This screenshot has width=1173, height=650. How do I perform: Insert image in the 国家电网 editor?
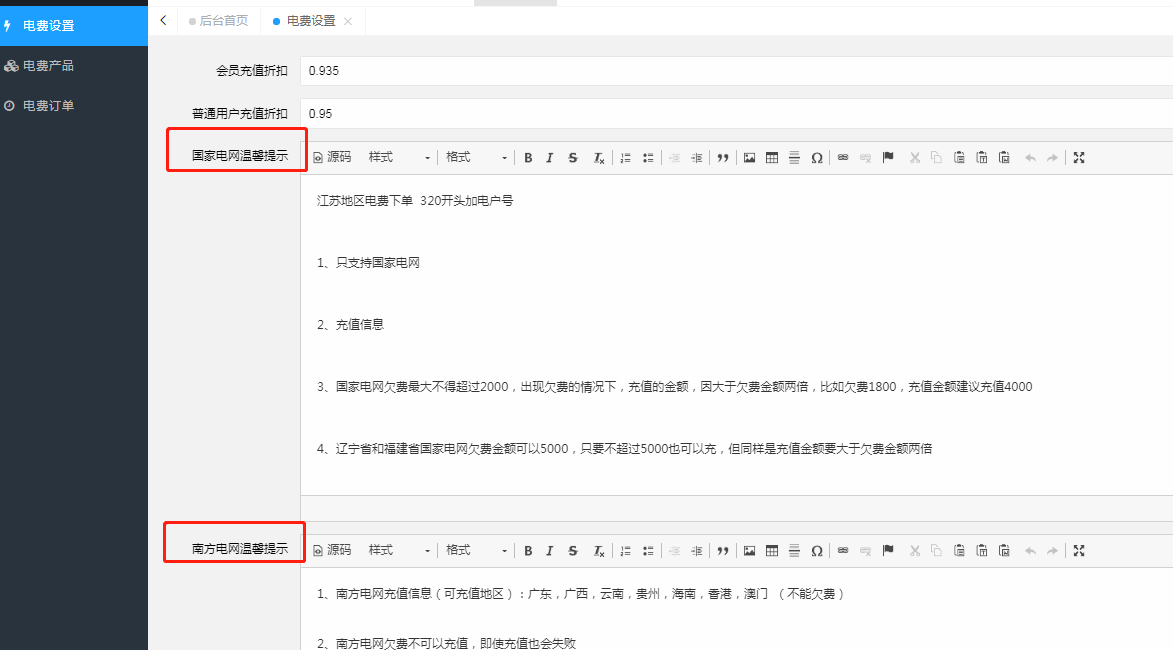click(x=749, y=158)
